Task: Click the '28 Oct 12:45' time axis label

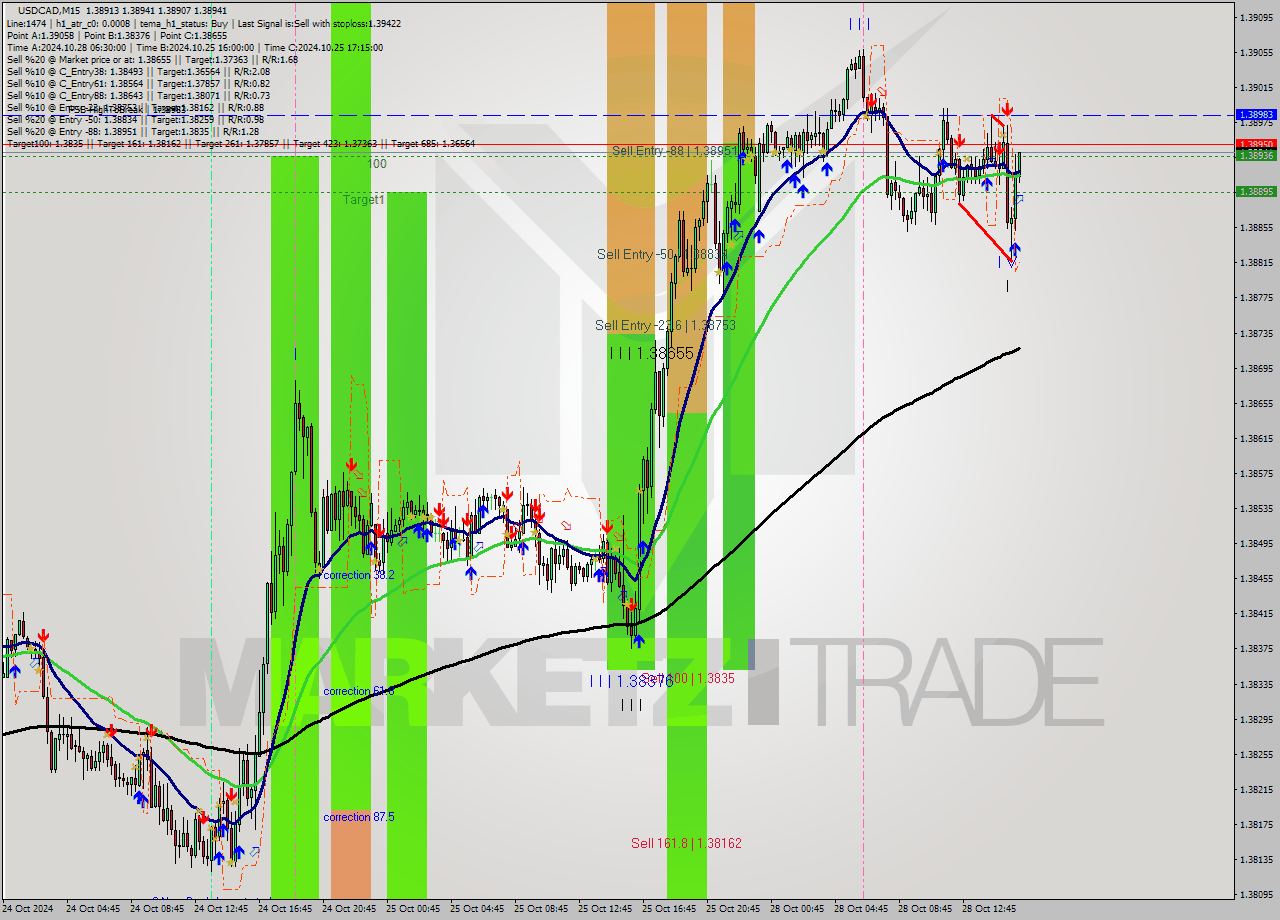Action: click(x=989, y=909)
